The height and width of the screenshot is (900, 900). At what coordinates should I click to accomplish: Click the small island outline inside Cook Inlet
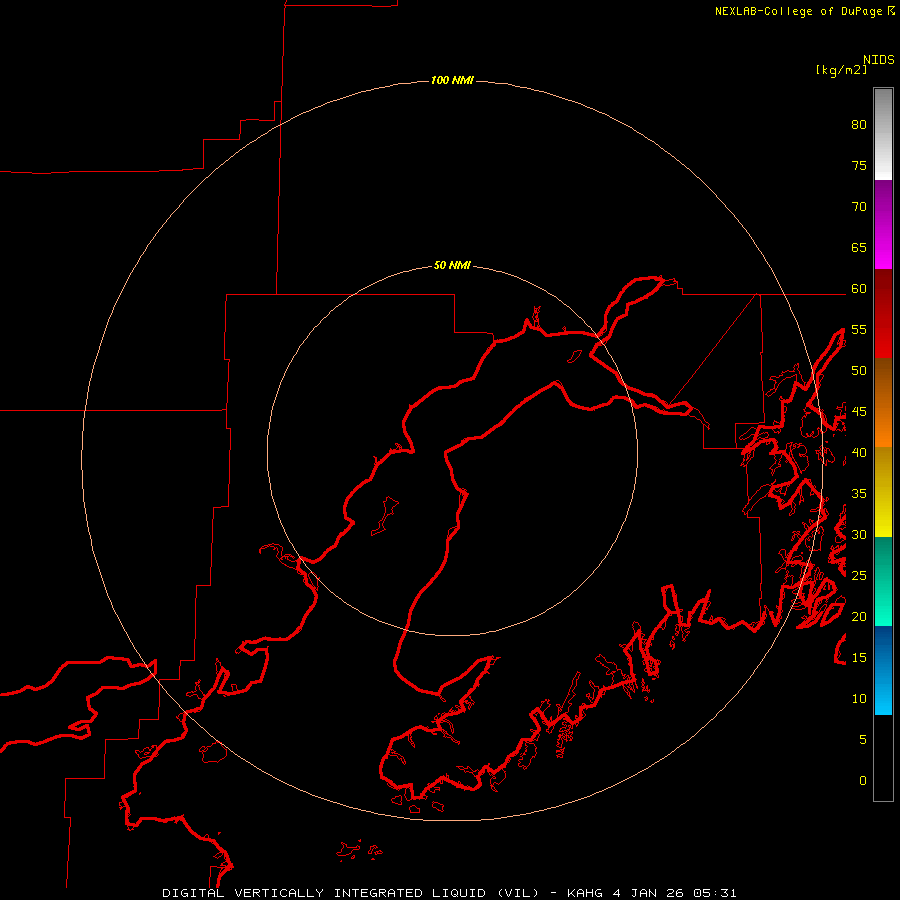tap(385, 515)
